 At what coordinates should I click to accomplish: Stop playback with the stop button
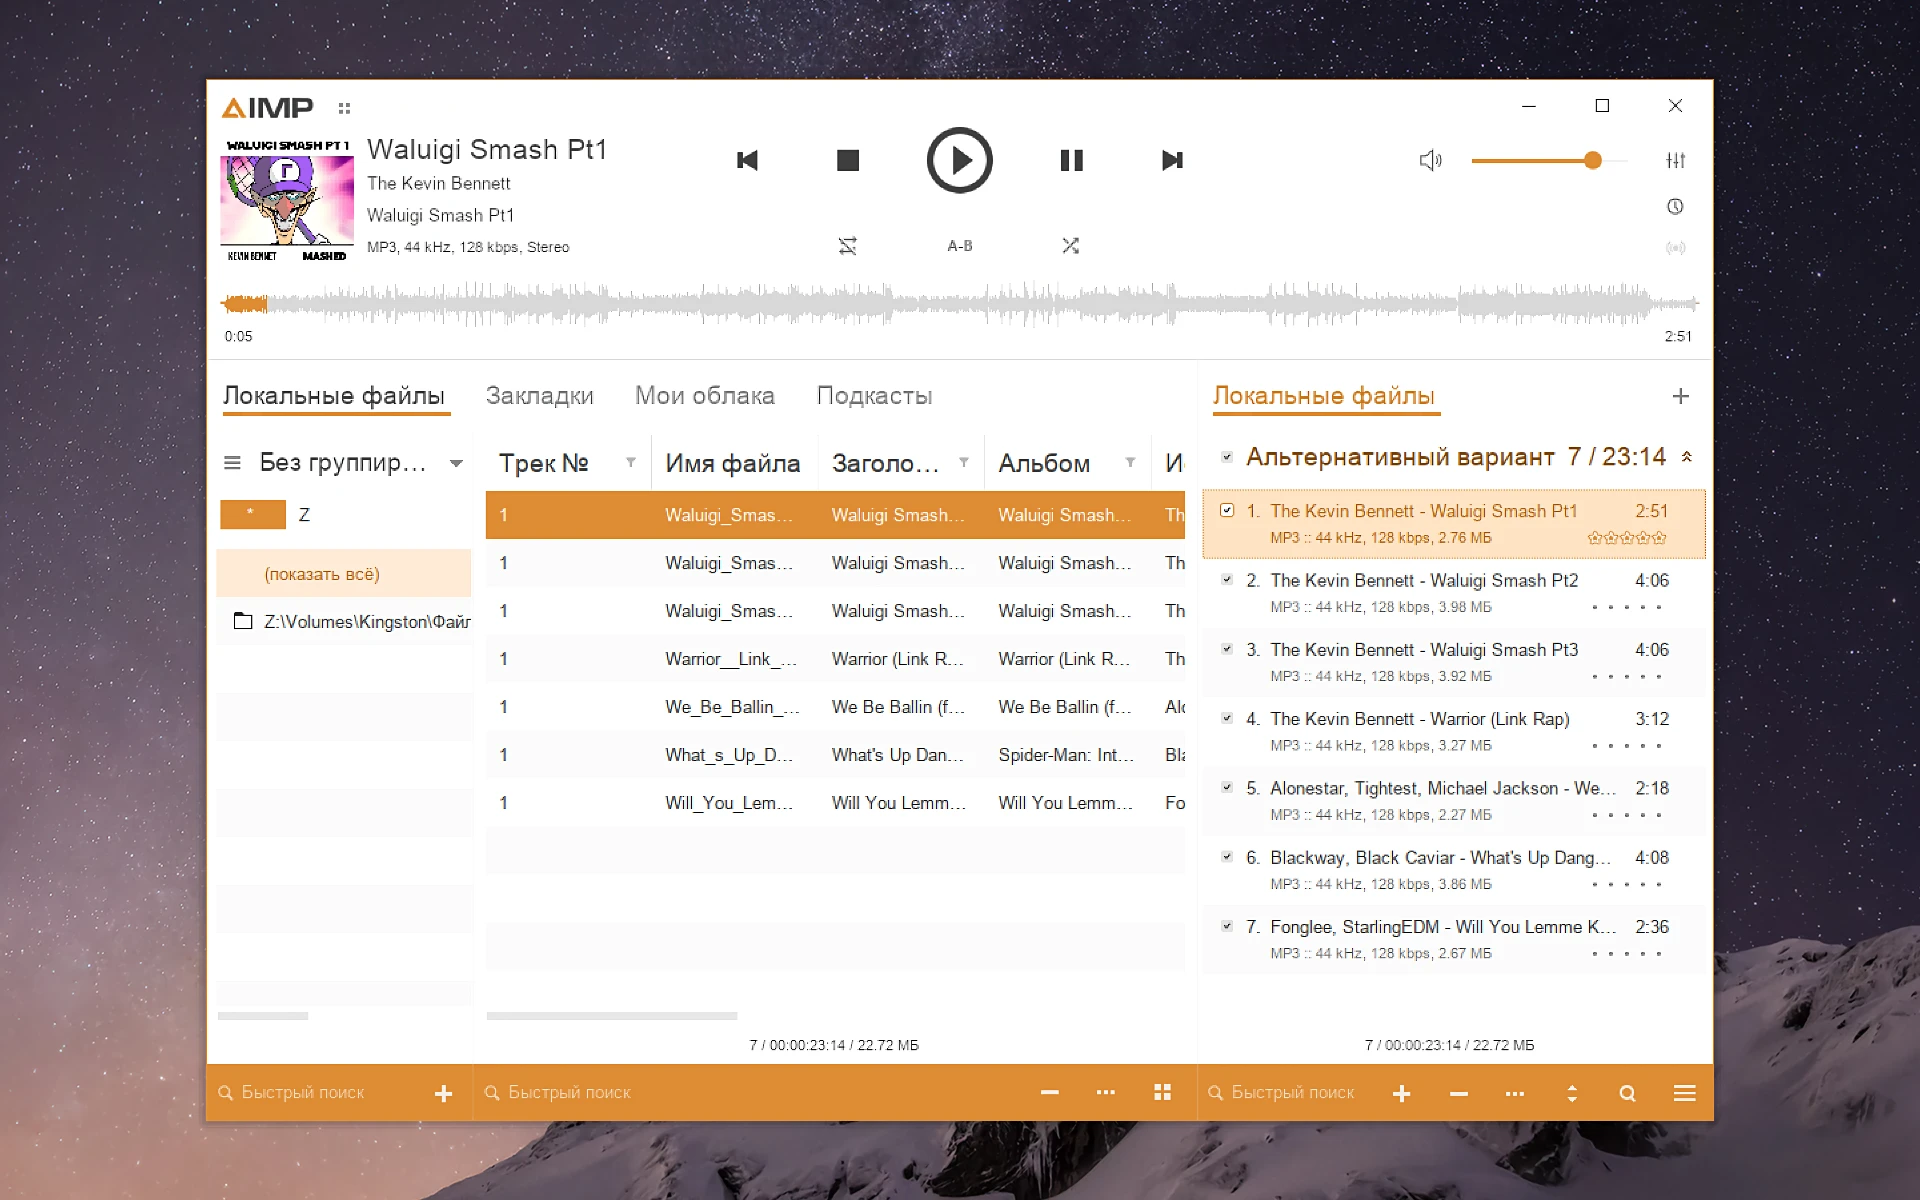point(847,160)
